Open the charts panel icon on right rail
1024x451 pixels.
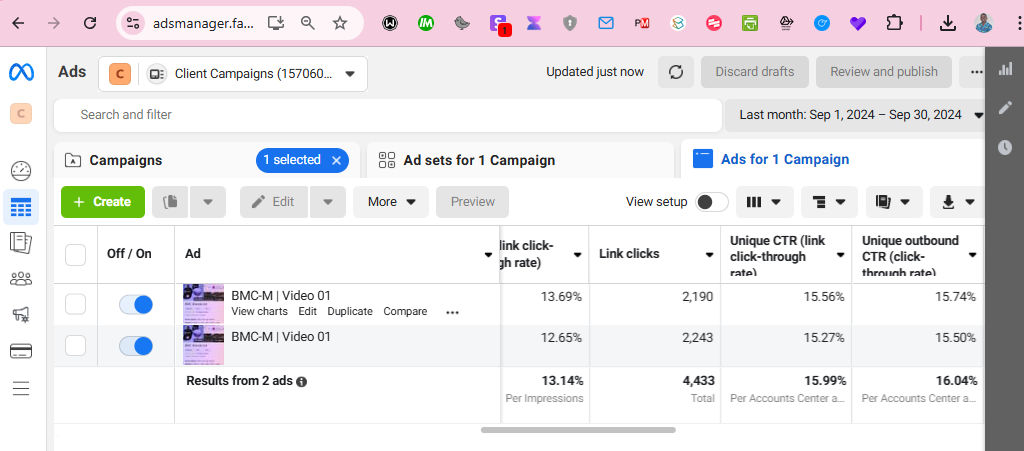pos(1005,69)
